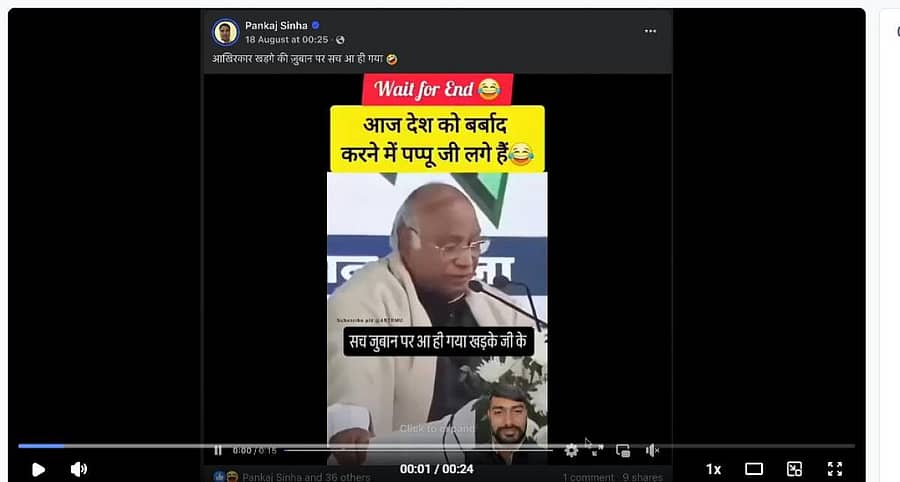900x482 pixels.
Task: Open picture-in-picture with the outer player icon
Action: pos(794,469)
